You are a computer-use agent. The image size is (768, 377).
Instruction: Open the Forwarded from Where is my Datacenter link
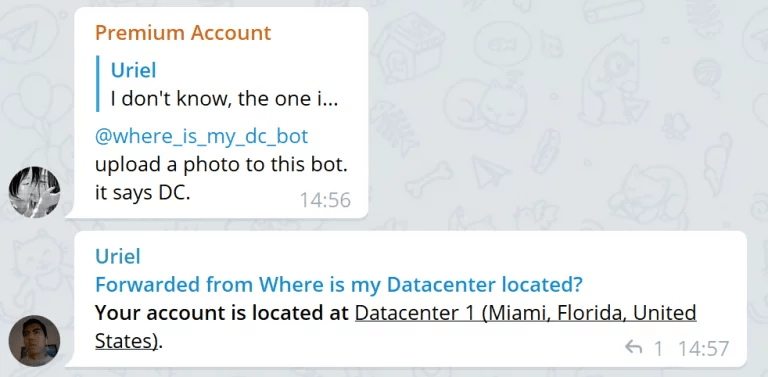338,284
